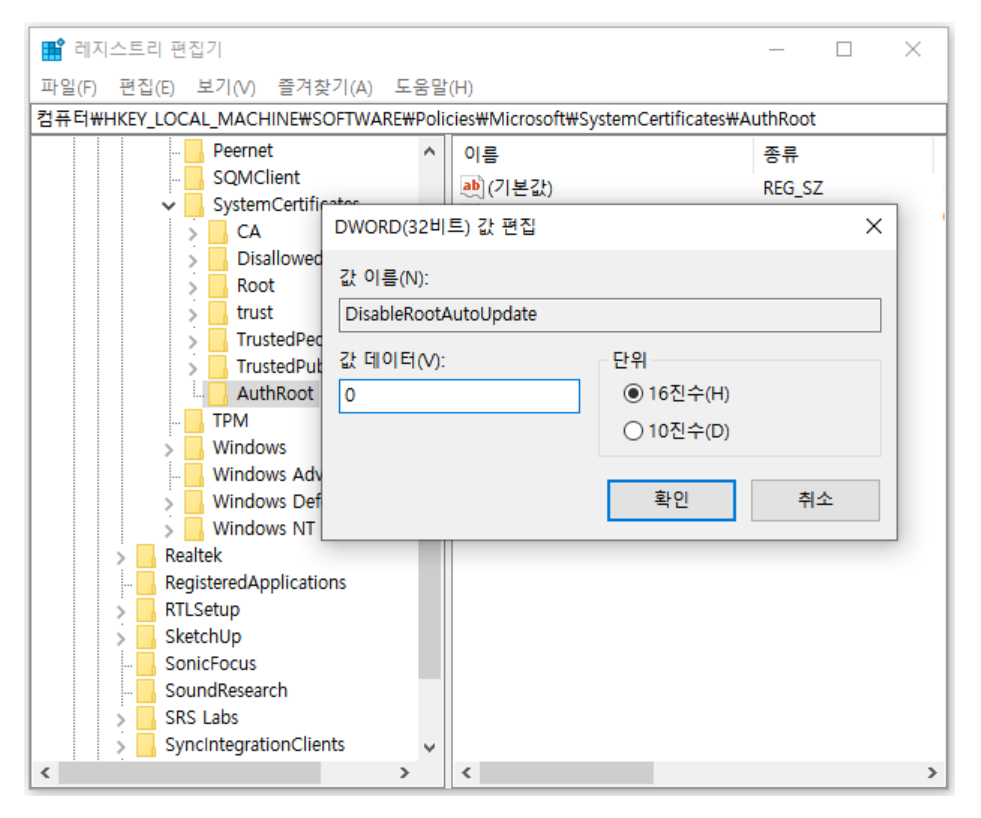
Task: Click the trust folder icon
Action: coord(218,312)
